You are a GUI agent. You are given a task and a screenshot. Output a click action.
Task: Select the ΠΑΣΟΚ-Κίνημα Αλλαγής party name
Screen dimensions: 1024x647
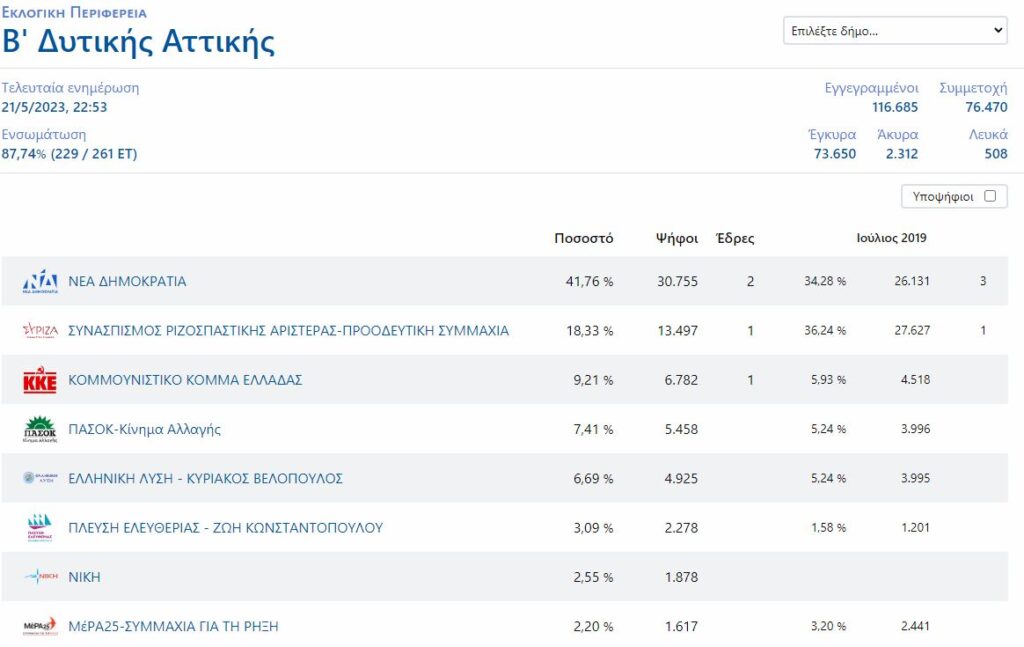pos(144,429)
